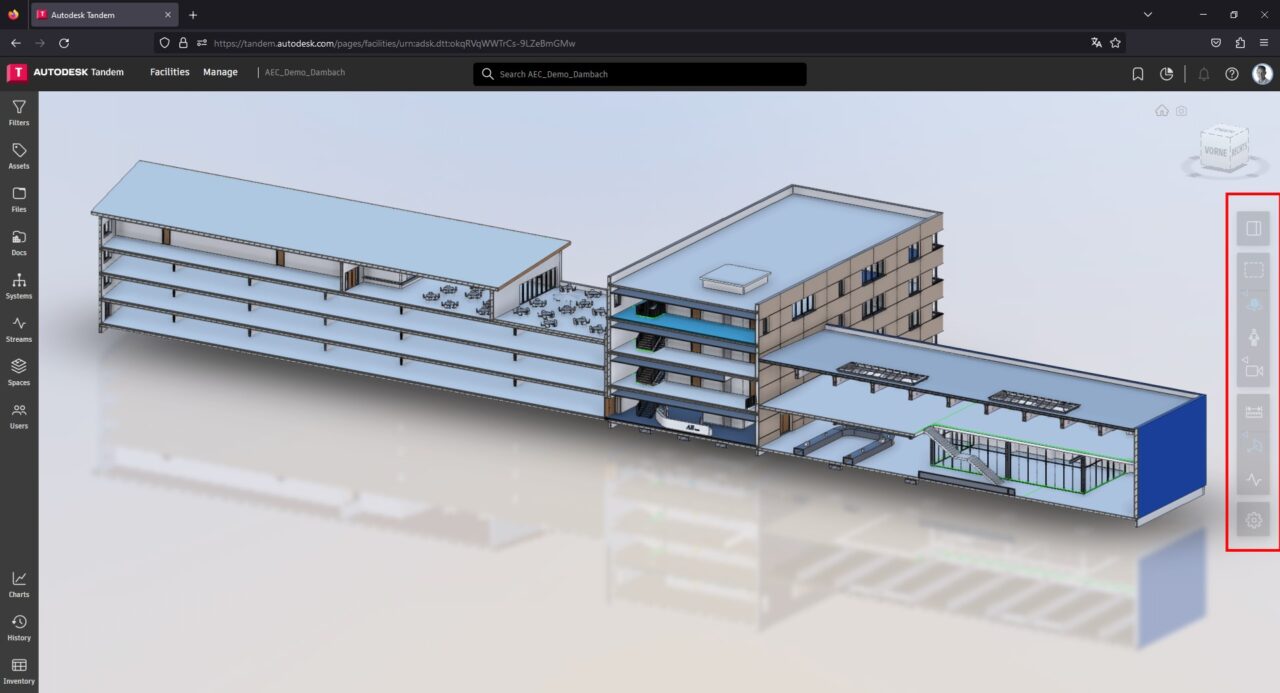Toggle the rectangular selection tool
The height and width of the screenshot is (693, 1280).
(x=1253, y=269)
